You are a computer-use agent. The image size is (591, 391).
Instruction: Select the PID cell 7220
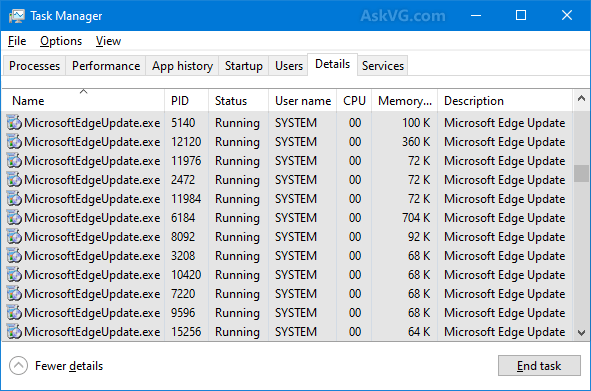click(x=183, y=294)
